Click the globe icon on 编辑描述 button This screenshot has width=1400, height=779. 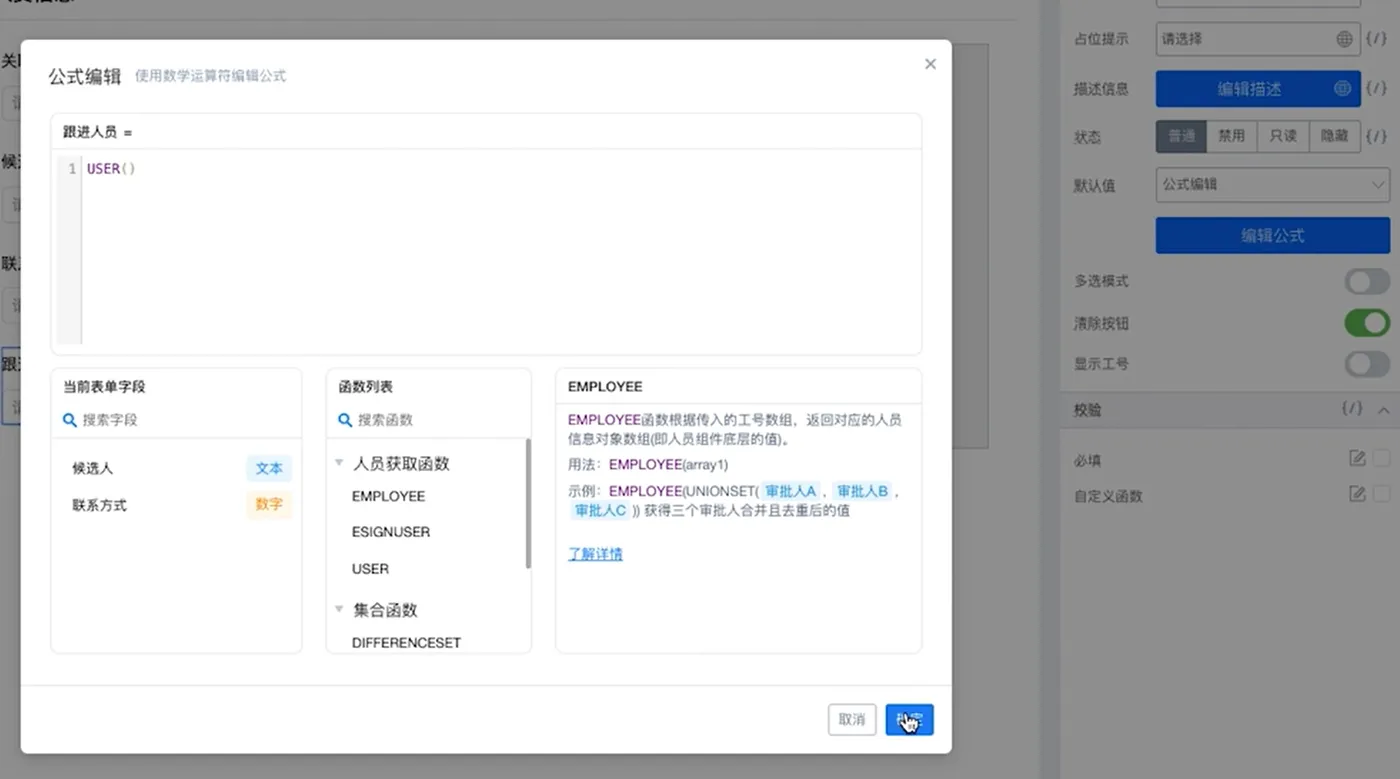point(1343,88)
